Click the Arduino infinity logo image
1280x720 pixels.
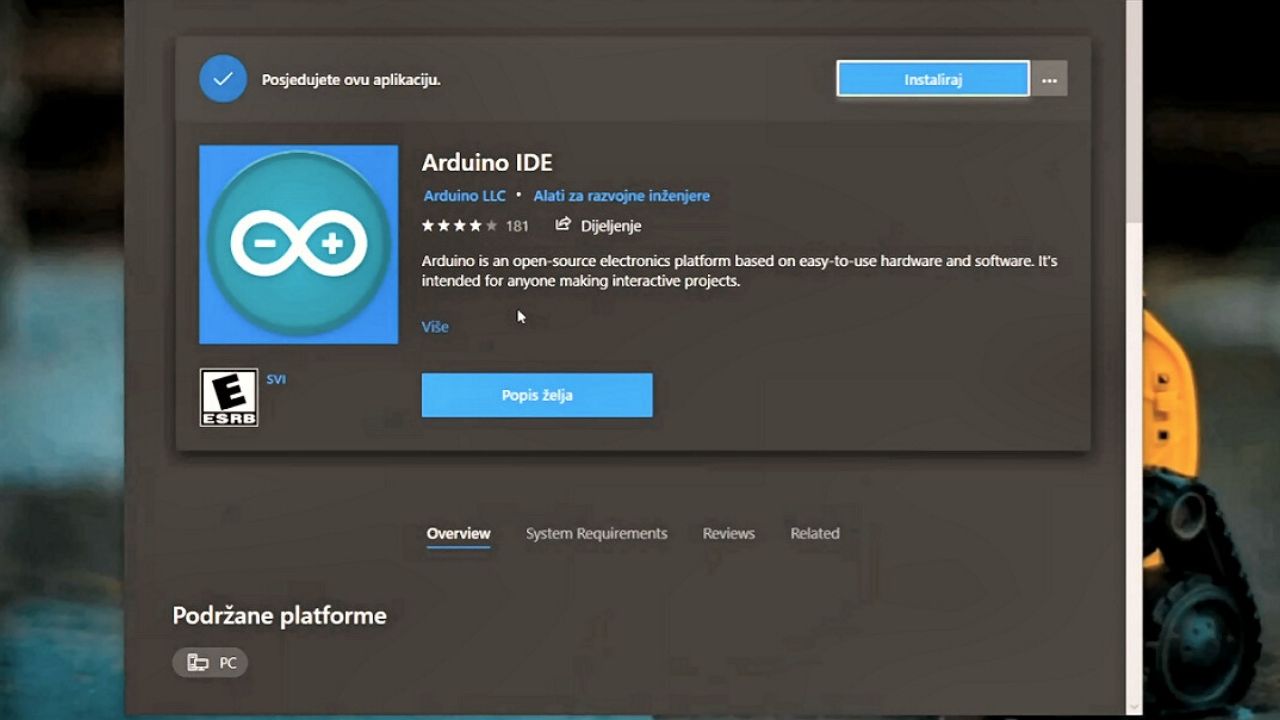coord(298,244)
